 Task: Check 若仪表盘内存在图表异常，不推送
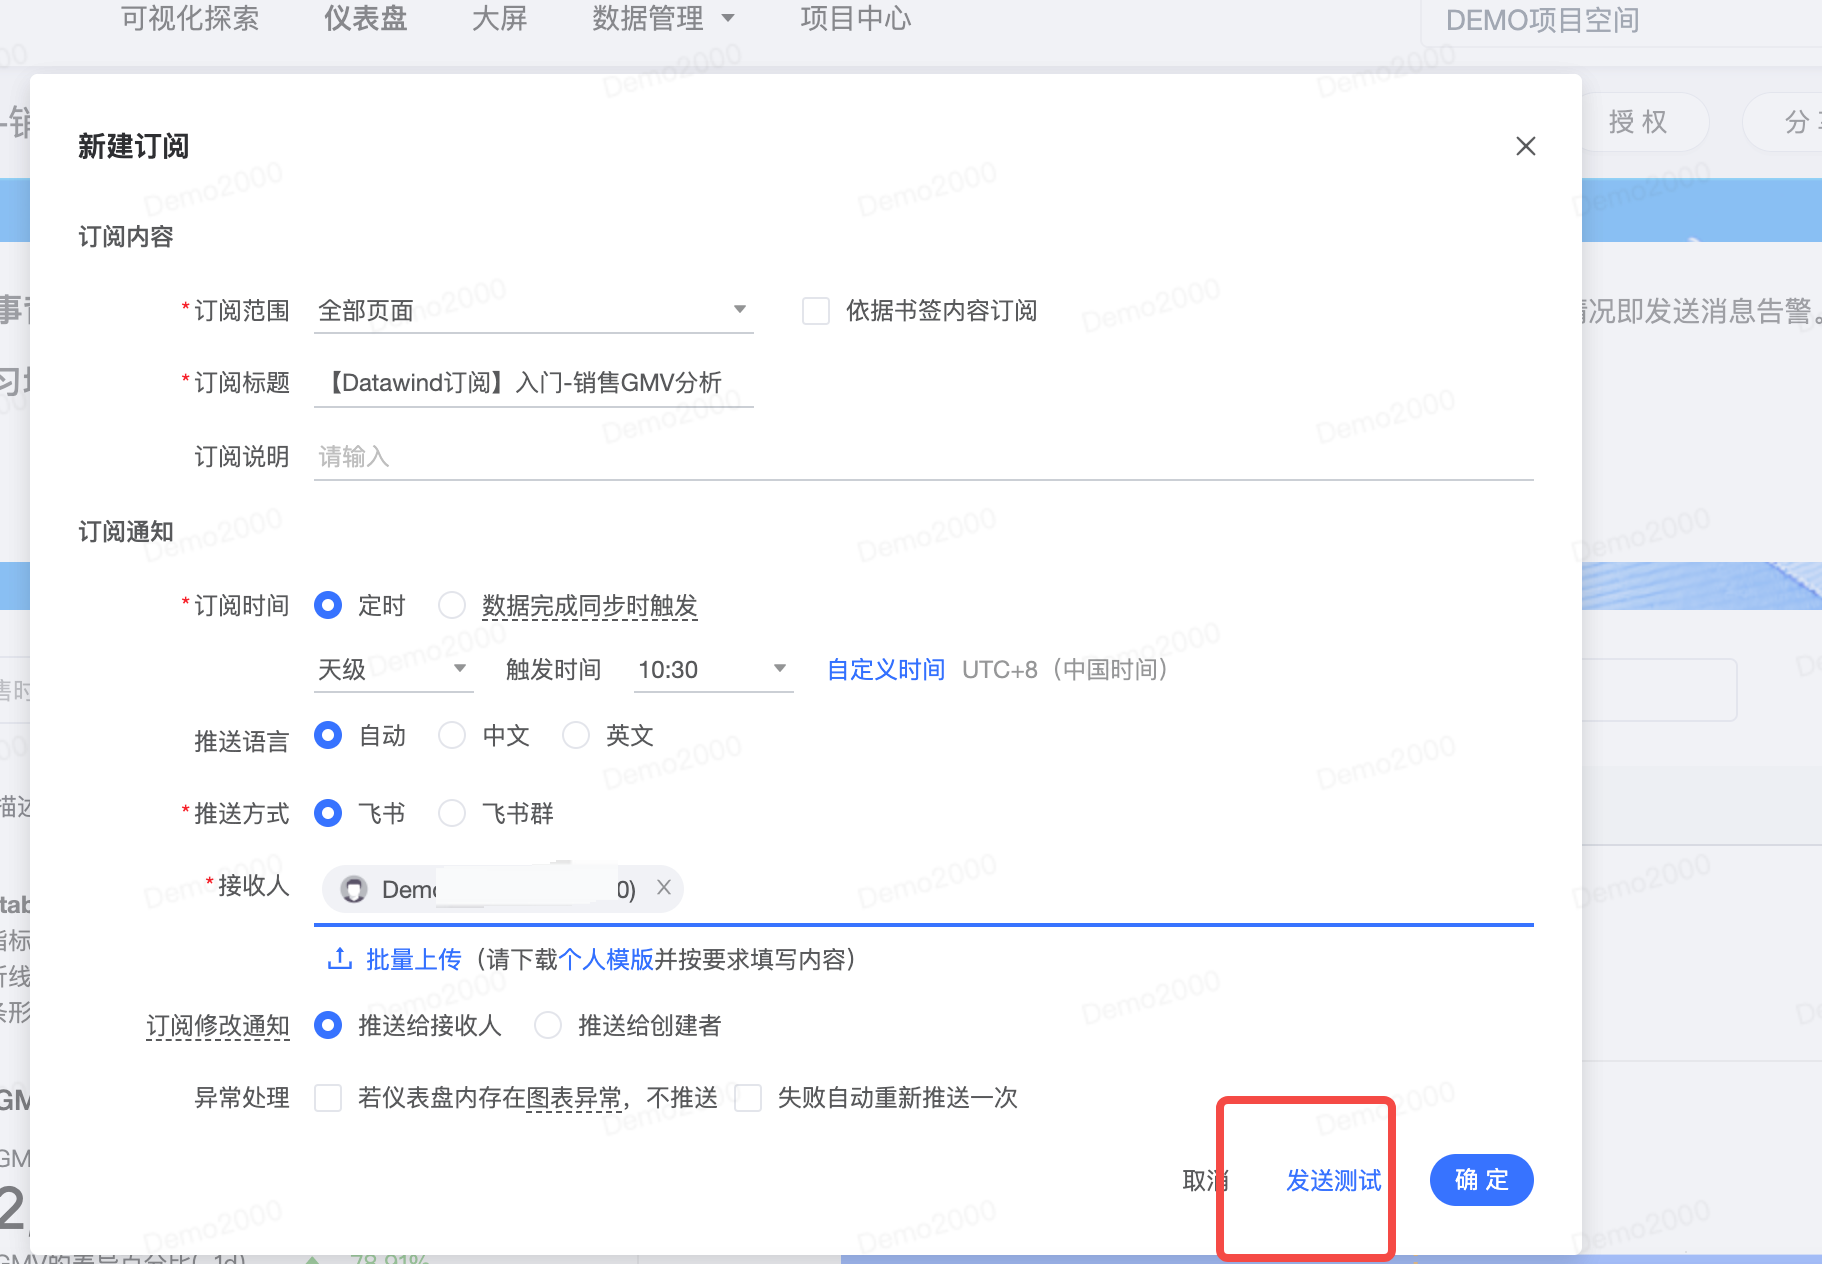[x=328, y=1098]
